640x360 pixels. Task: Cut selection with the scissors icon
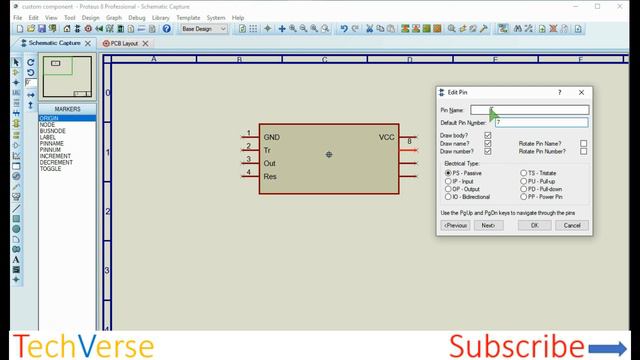(x=369, y=29)
